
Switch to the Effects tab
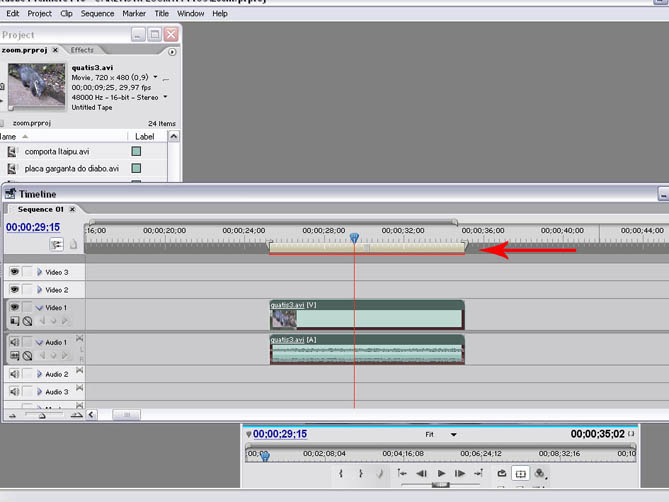82,50
